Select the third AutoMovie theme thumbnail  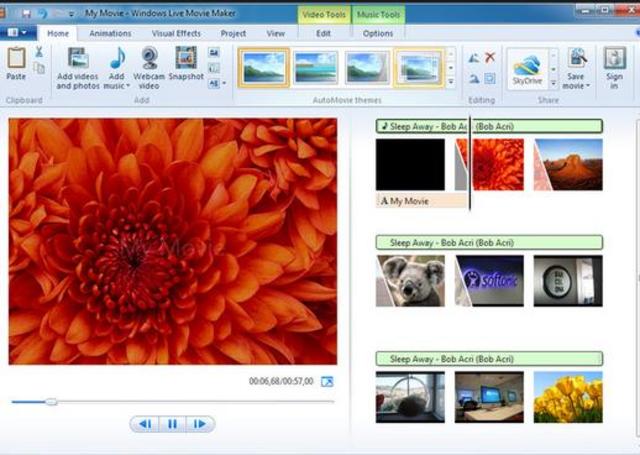point(367,68)
